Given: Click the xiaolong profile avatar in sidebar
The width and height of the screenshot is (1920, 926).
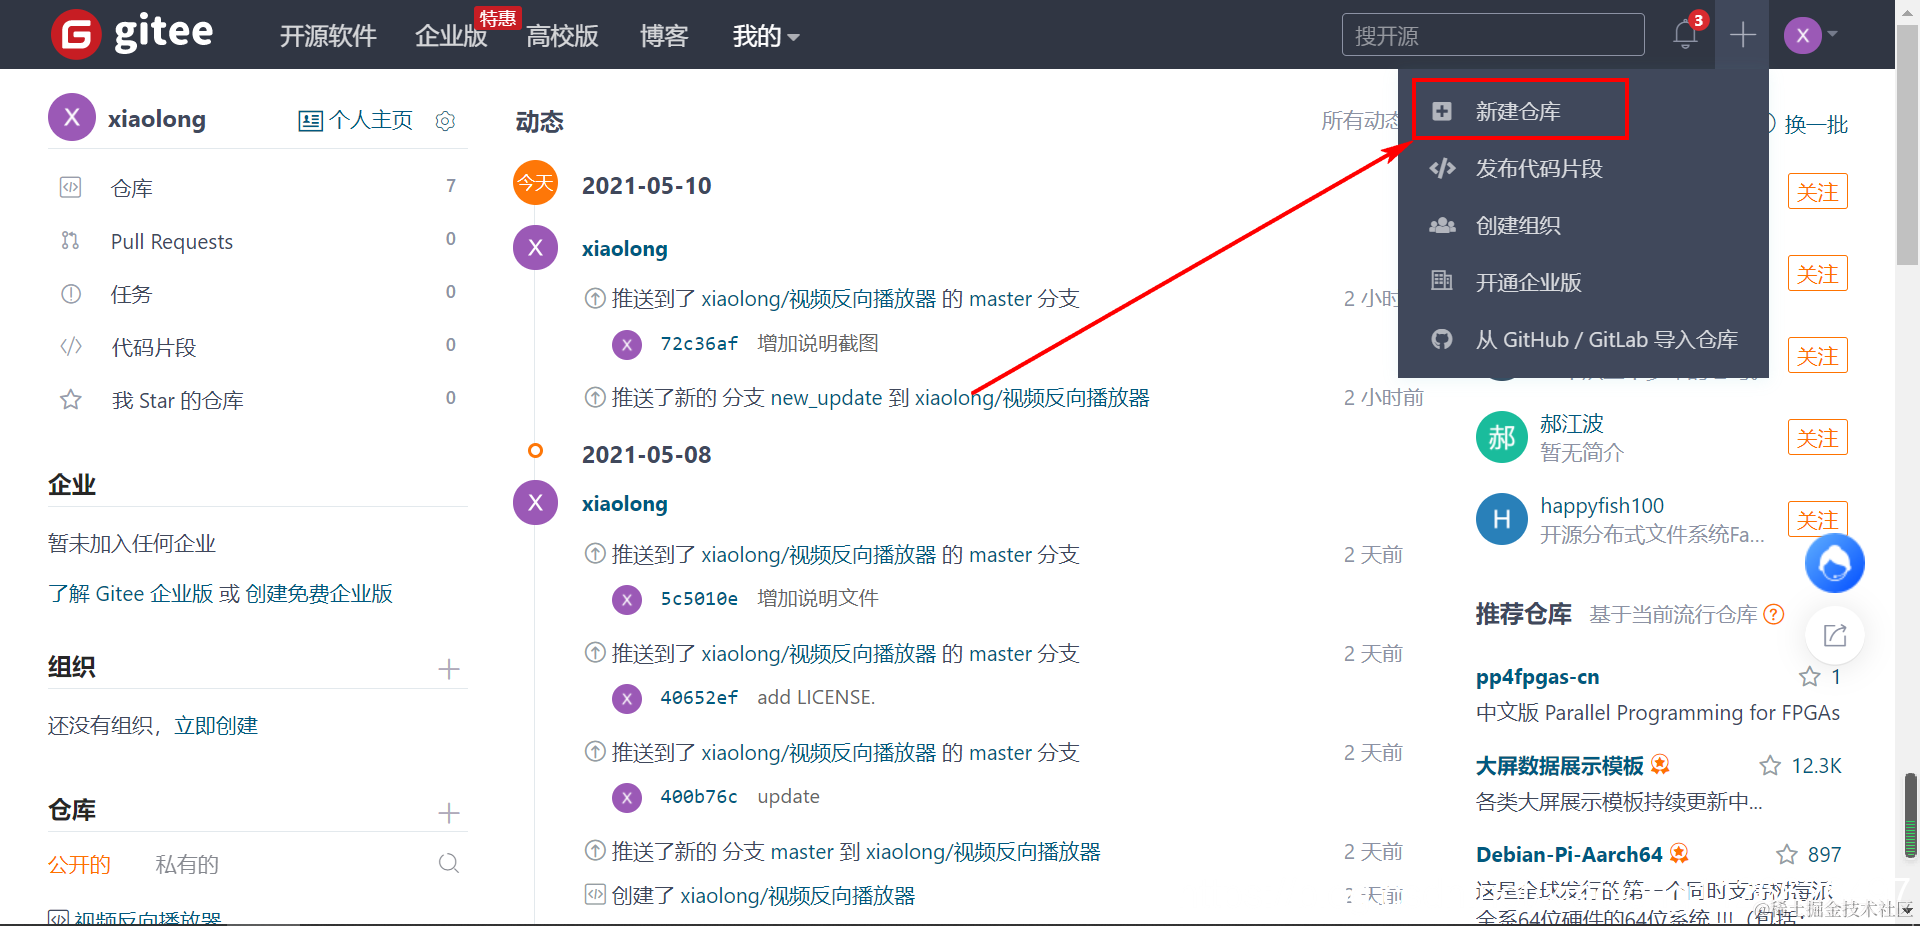Looking at the screenshot, I should pos(72,118).
